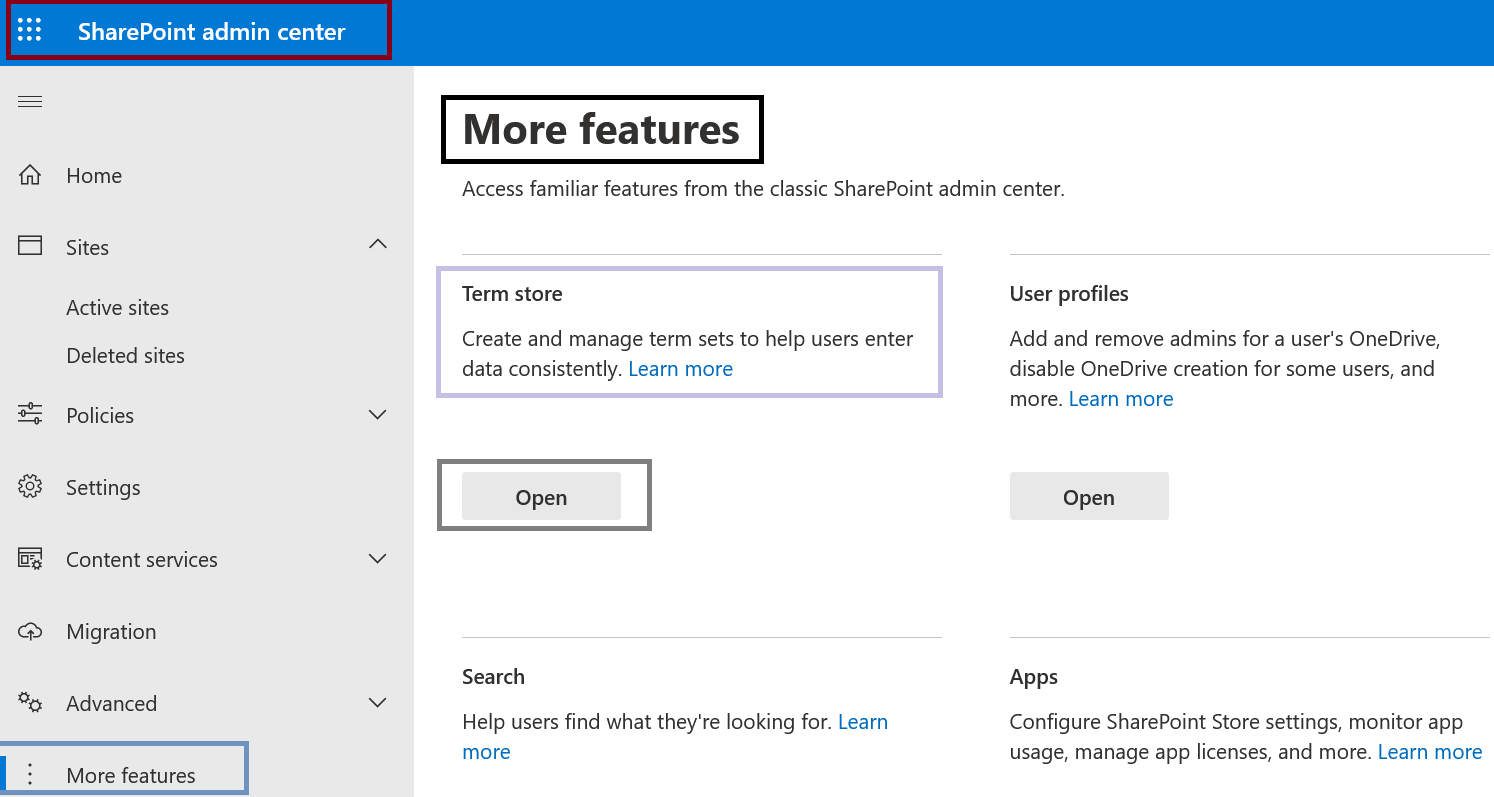Image resolution: width=1494 pixels, height=797 pixels.
Task: Select More features in the navigation
Action: (131, 776)
